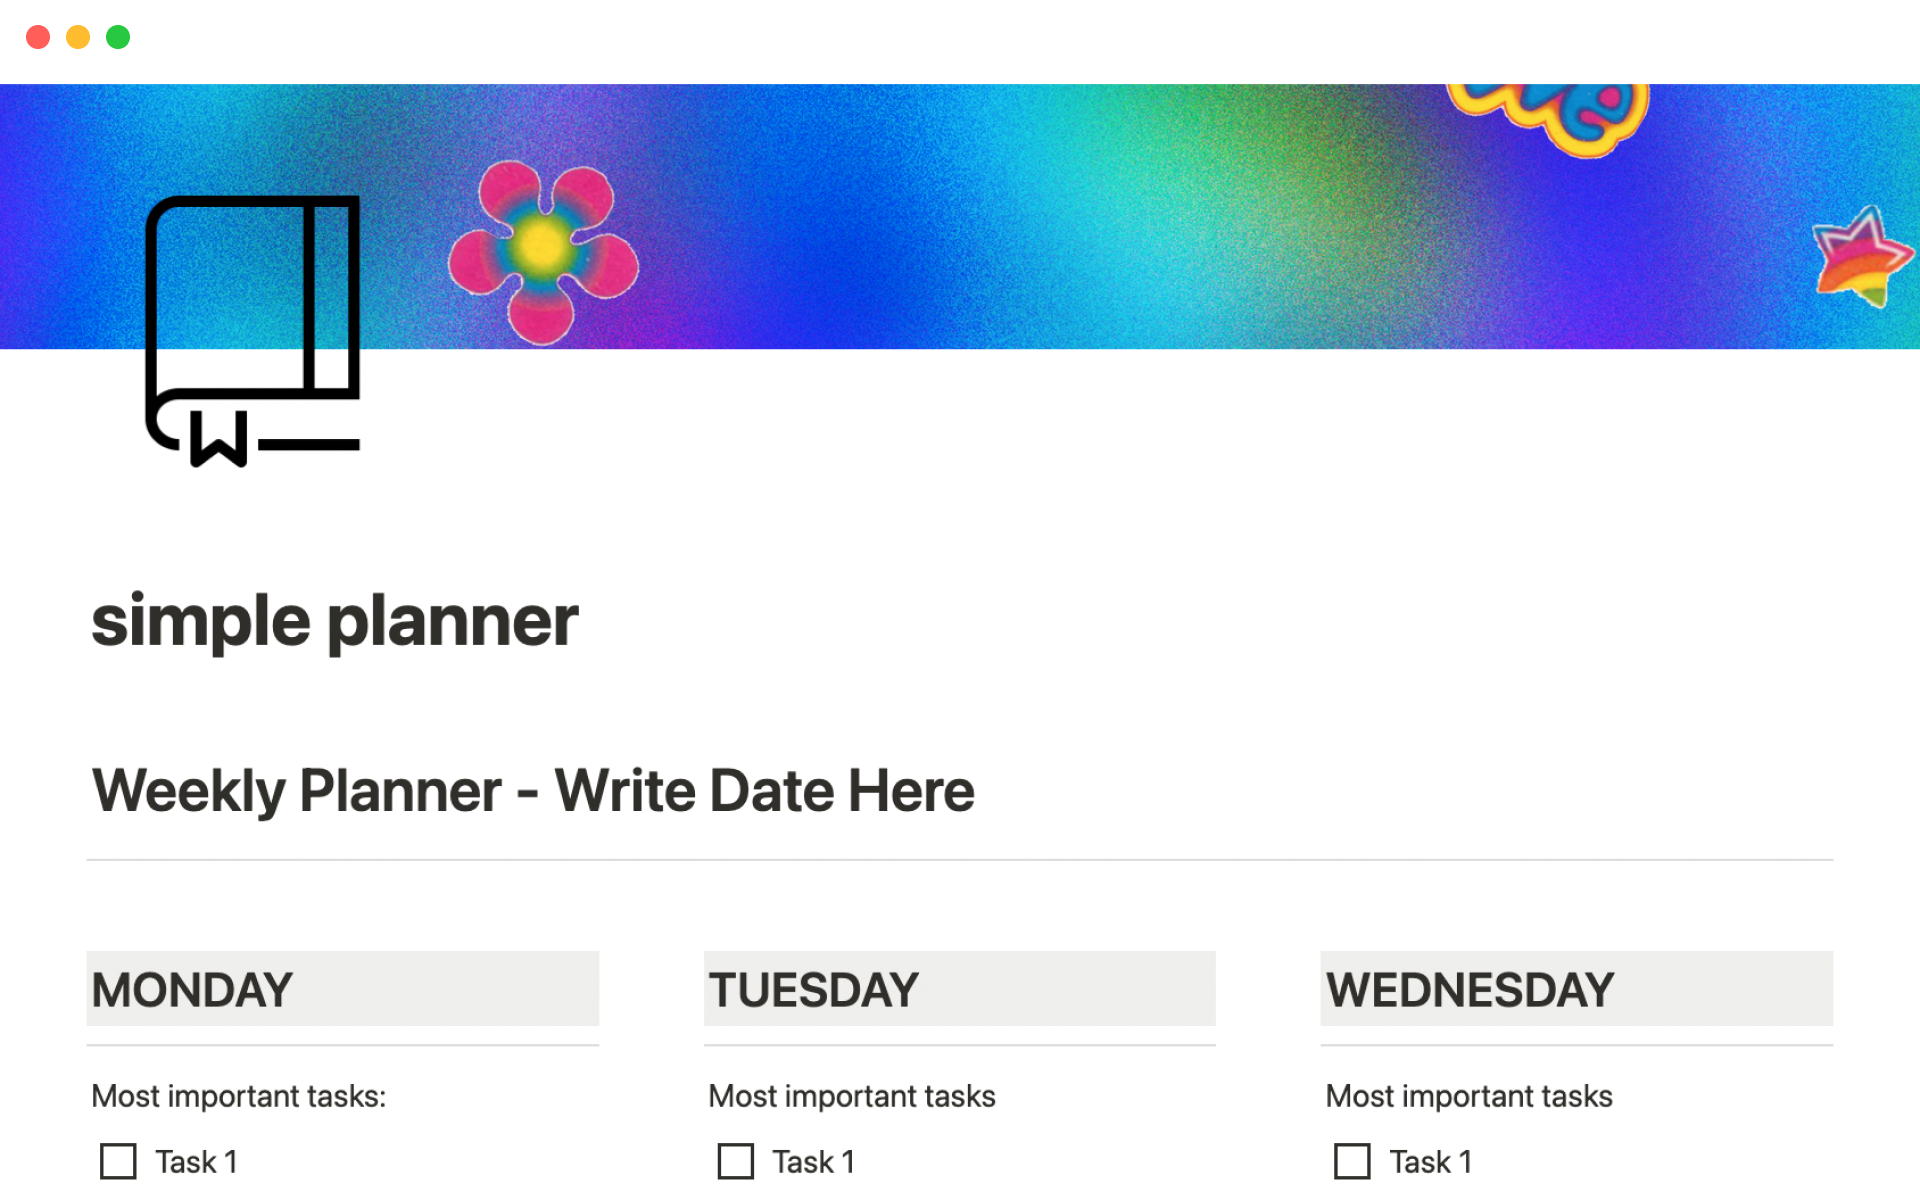Click "Most important tasks" text under Tuesday
1920x1200 pixels.
click(x=851, y=1096)
